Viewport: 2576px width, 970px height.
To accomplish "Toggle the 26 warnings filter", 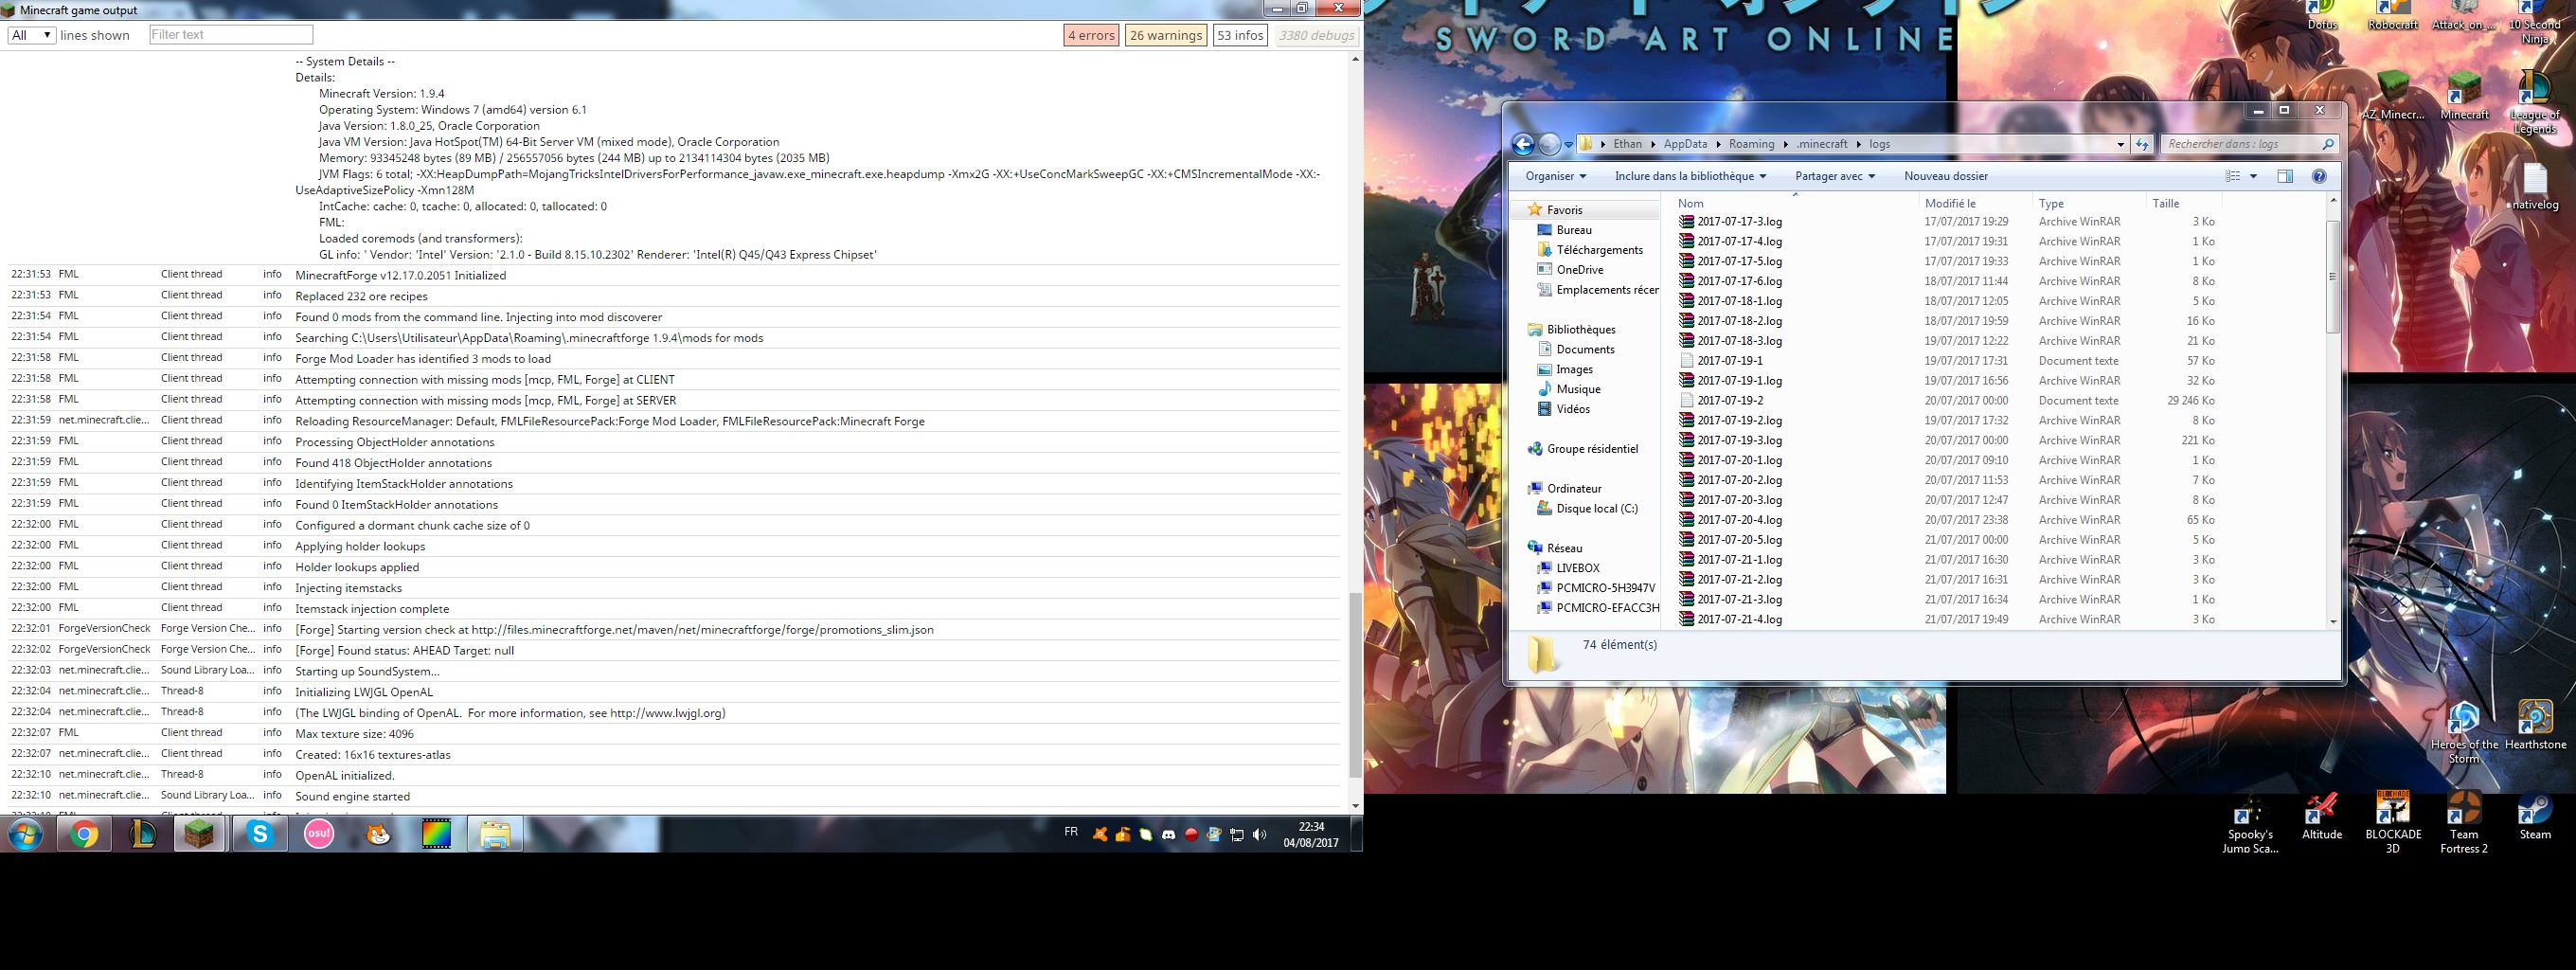I will pos(1166,35).
